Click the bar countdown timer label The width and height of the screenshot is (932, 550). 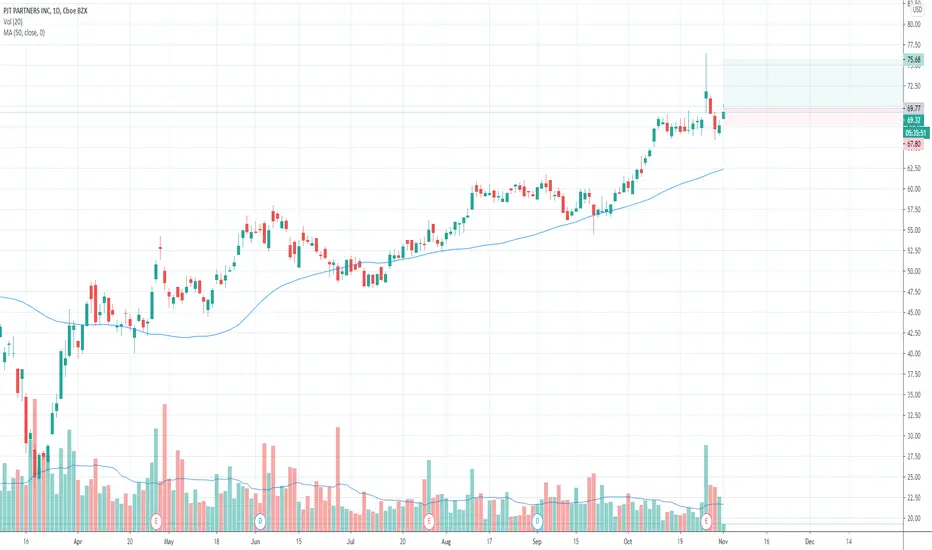pyautogui.click(x=916, y=133)
